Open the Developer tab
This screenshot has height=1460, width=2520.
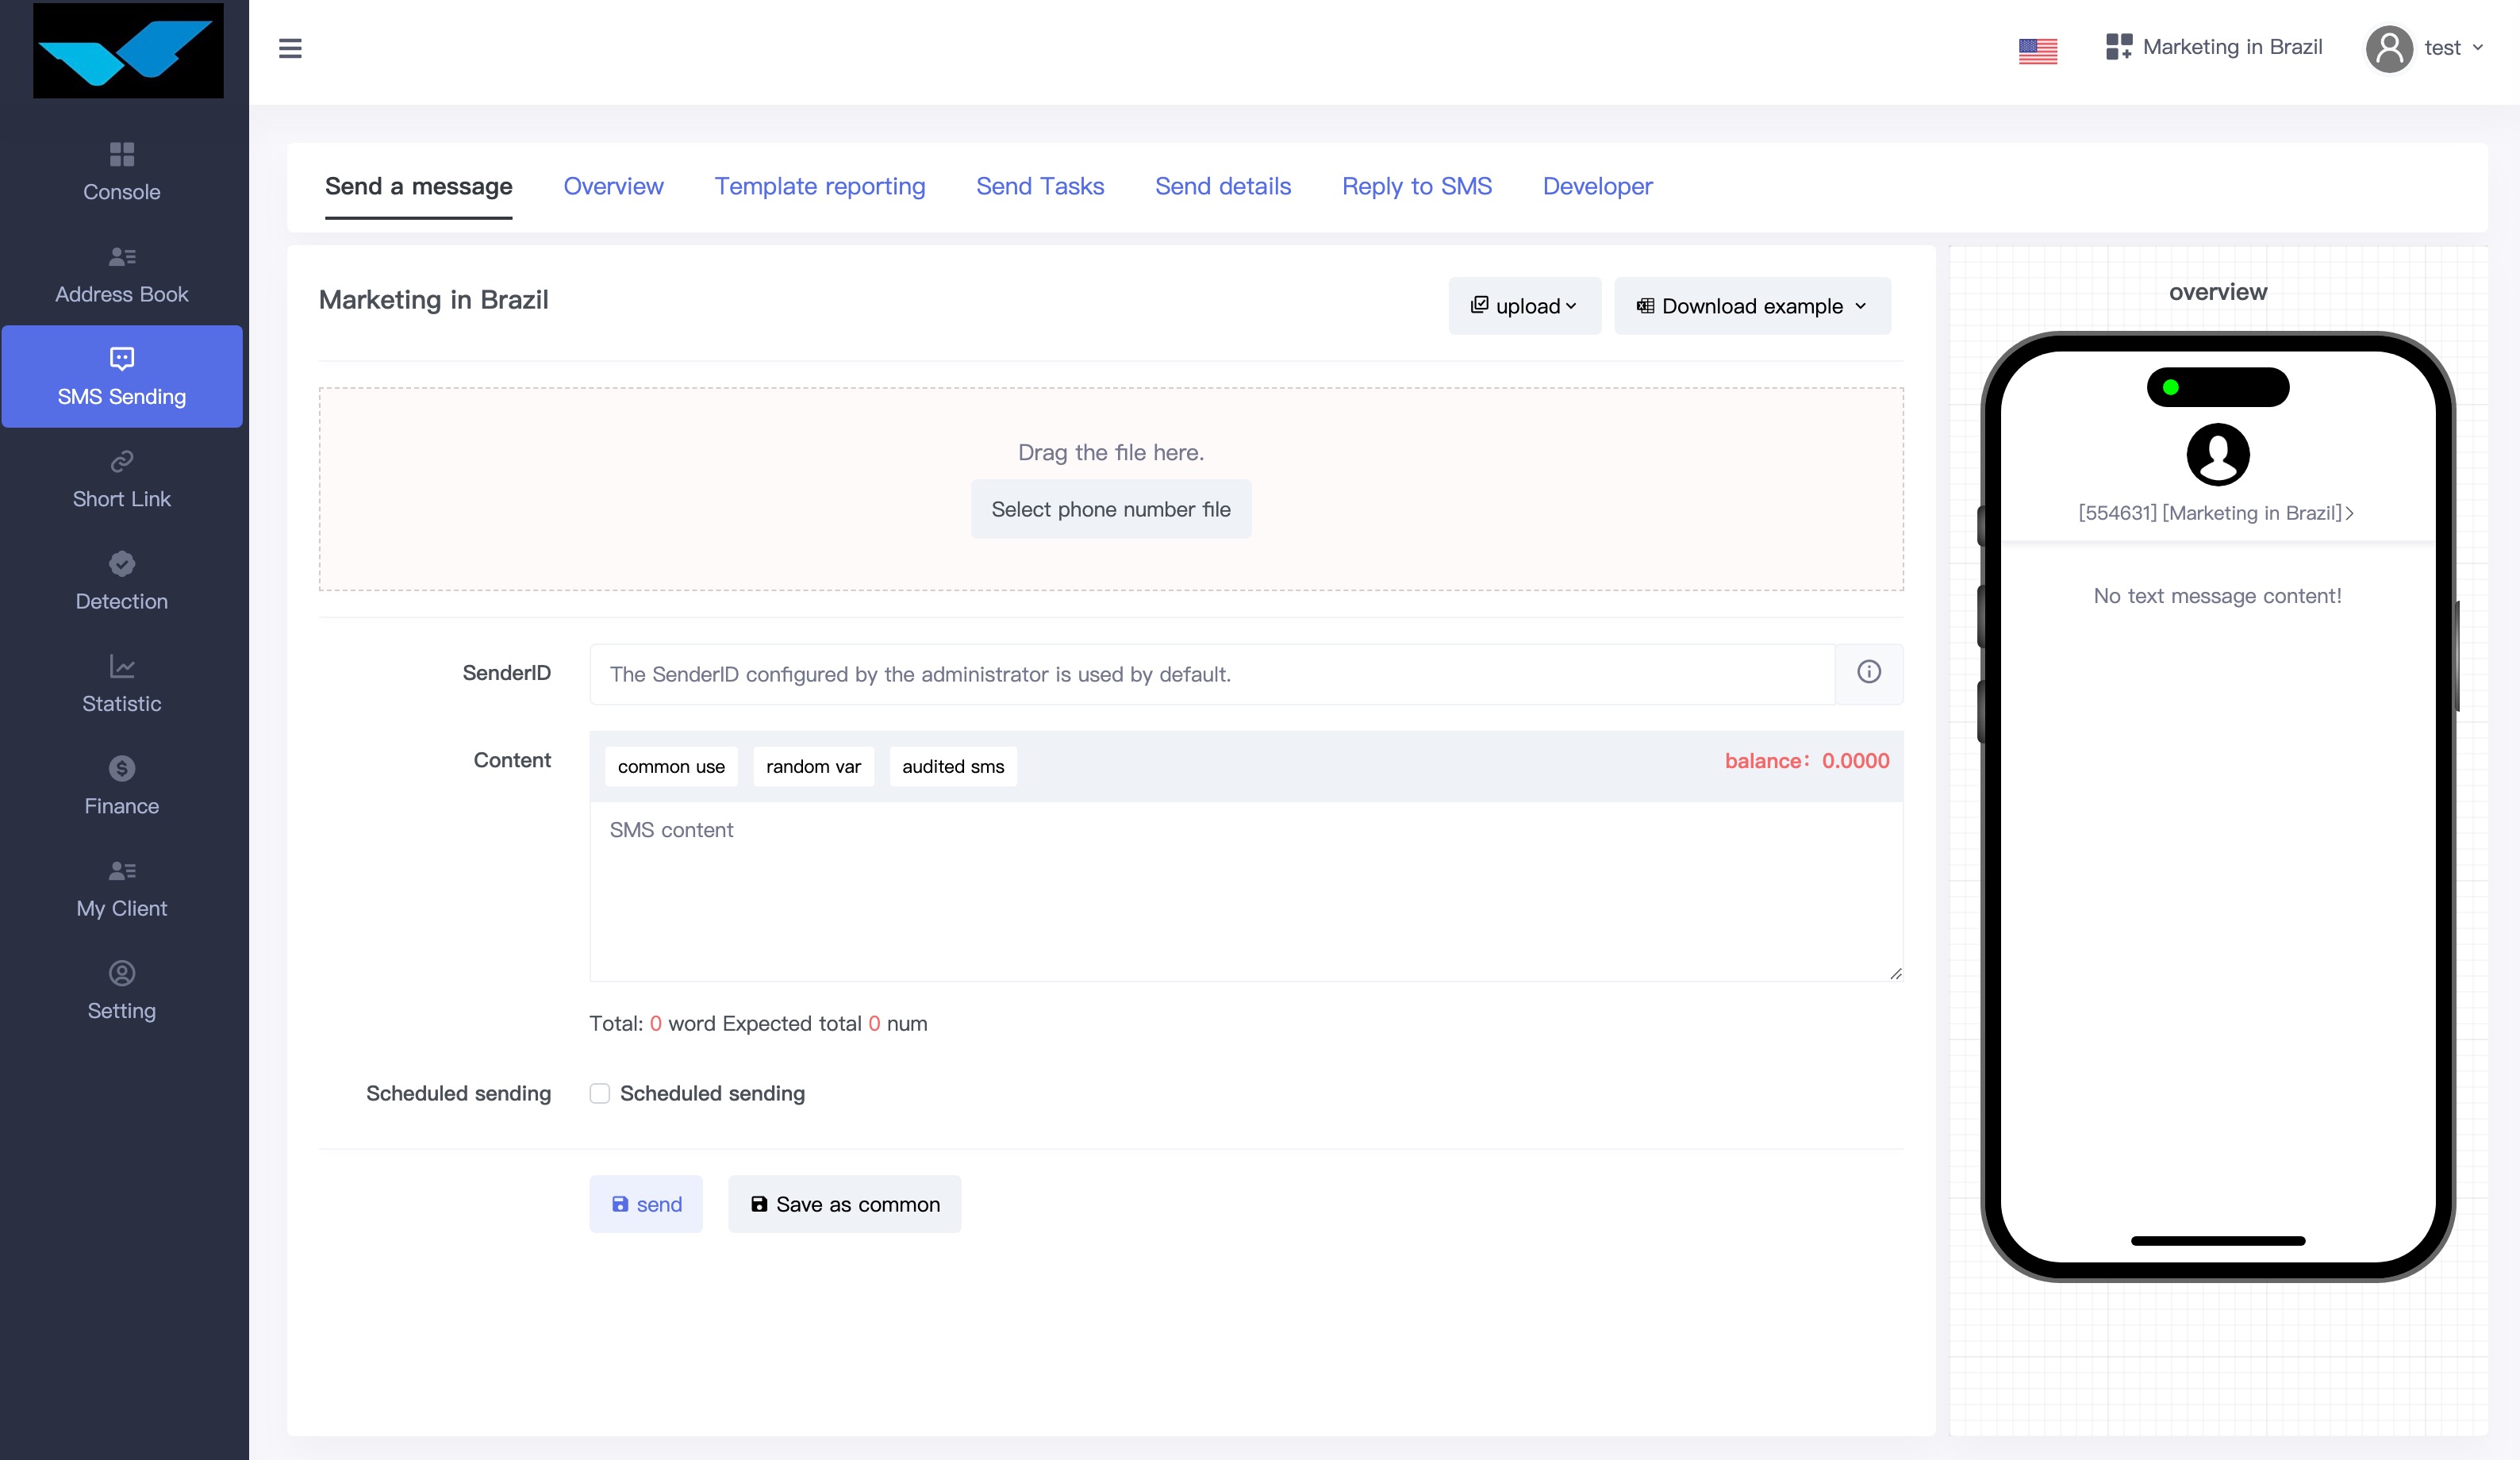(1597, 186)
